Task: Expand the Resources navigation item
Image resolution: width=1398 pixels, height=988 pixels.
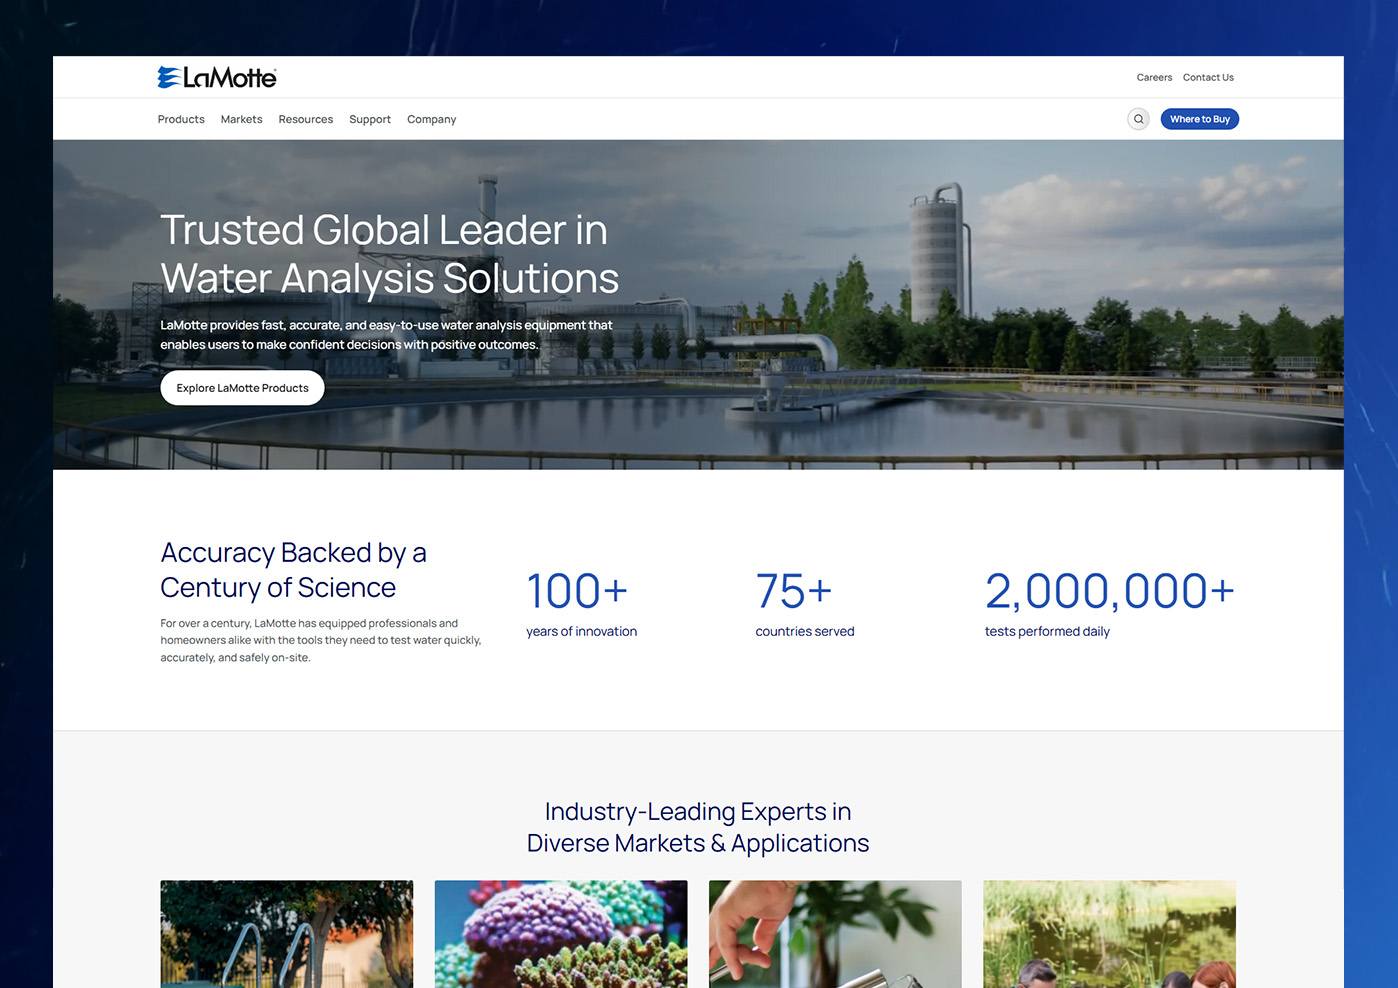Action: pos(305,119)
